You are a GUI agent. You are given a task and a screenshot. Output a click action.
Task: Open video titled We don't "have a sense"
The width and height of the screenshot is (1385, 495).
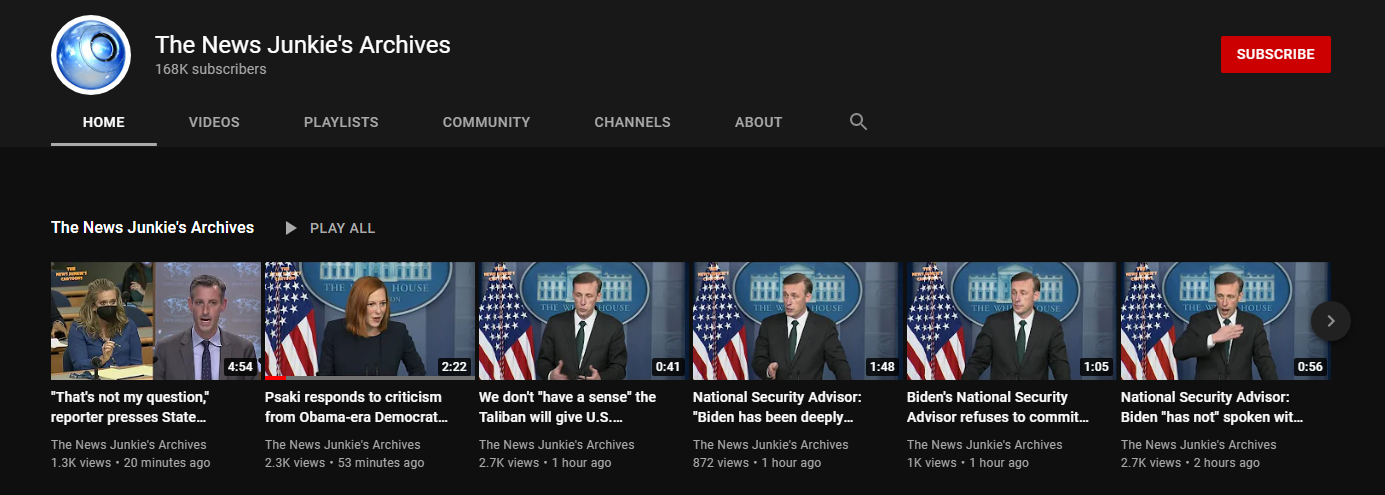568,407
